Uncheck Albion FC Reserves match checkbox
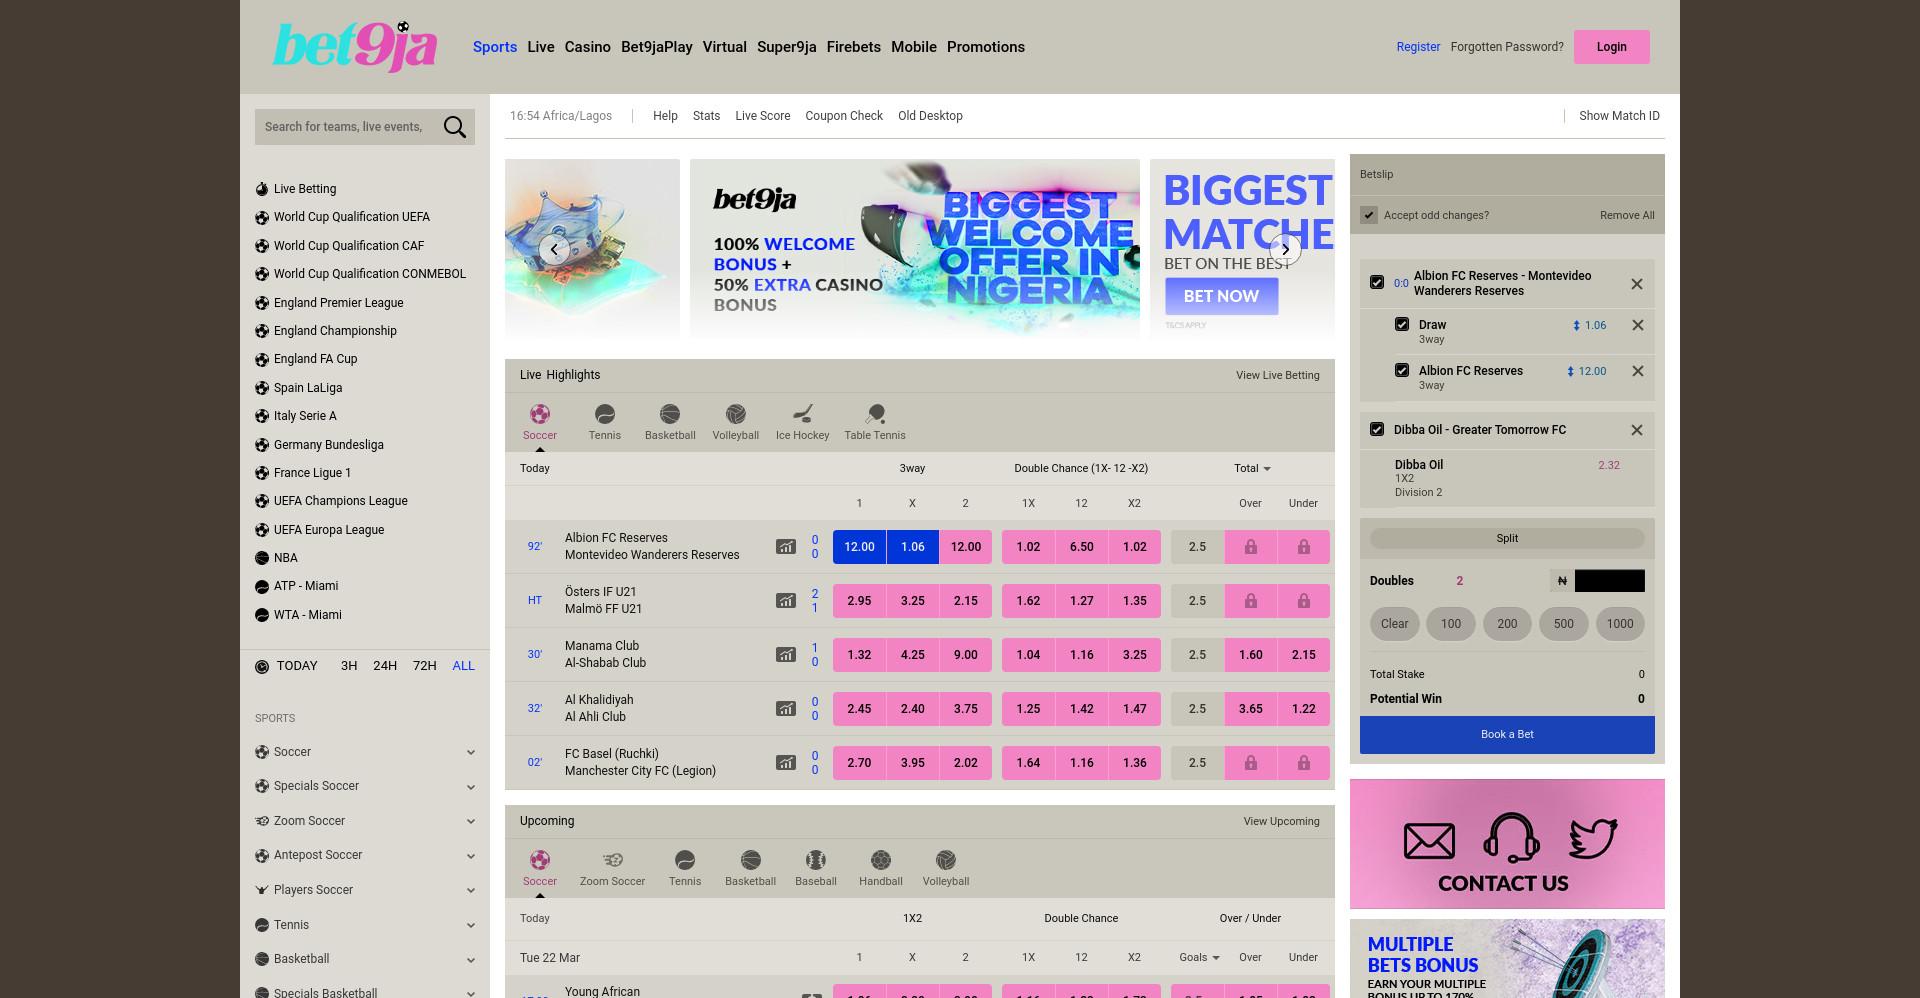This screenshot has width=1920, height=998. (x=1377, y=283)
